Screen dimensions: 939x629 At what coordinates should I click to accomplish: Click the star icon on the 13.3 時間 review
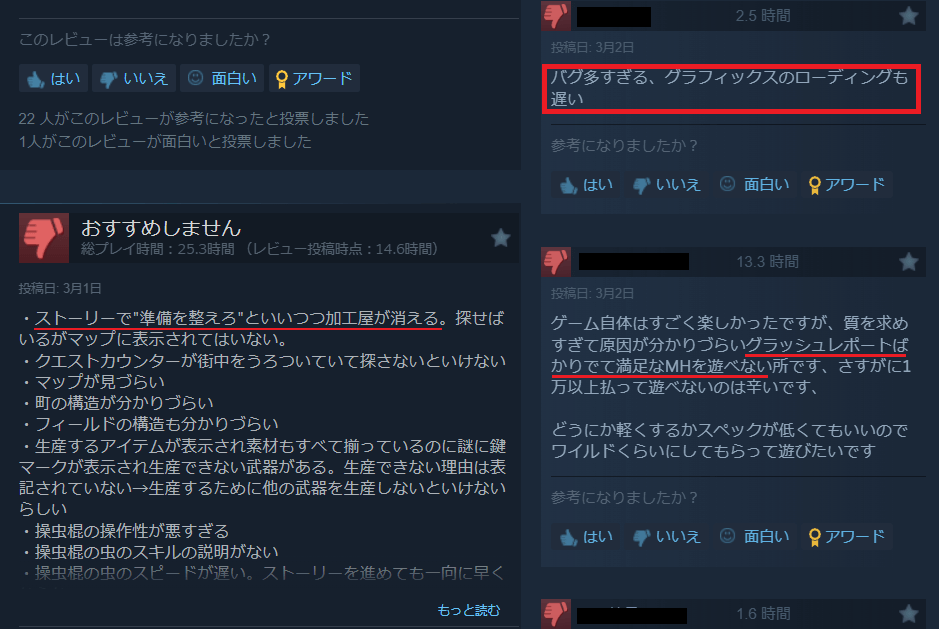click(908, 262)
